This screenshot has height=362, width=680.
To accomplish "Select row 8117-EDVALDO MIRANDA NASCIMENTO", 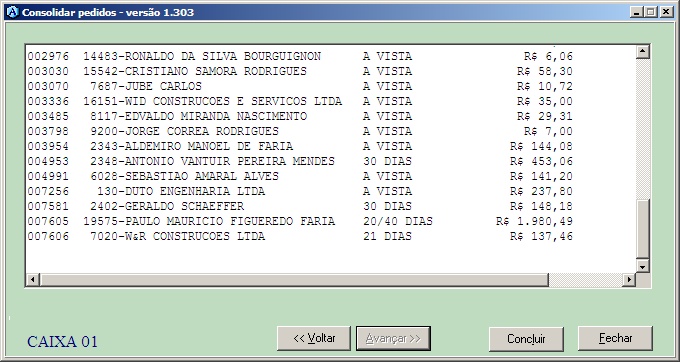I will pos(300,116).
